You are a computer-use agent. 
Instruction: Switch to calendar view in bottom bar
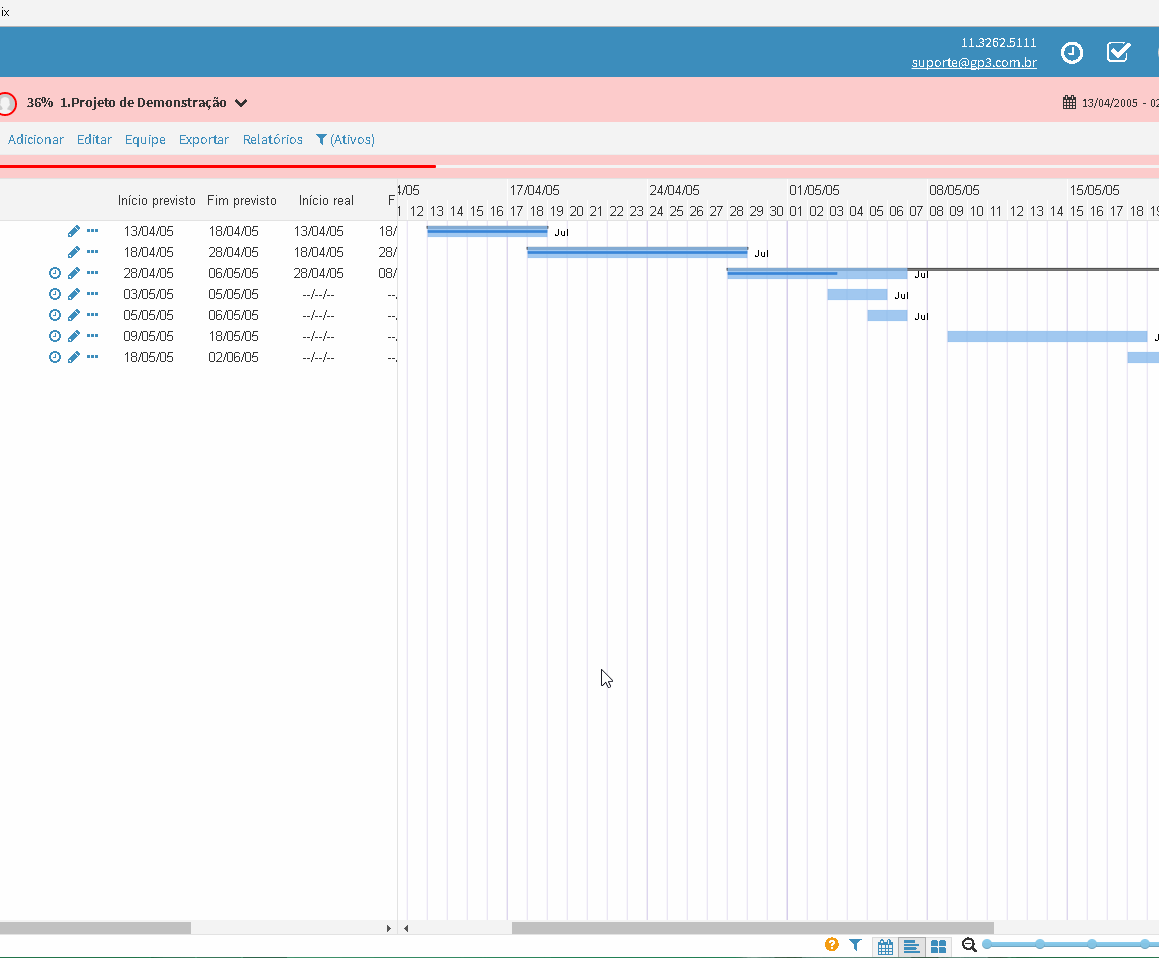885,946
